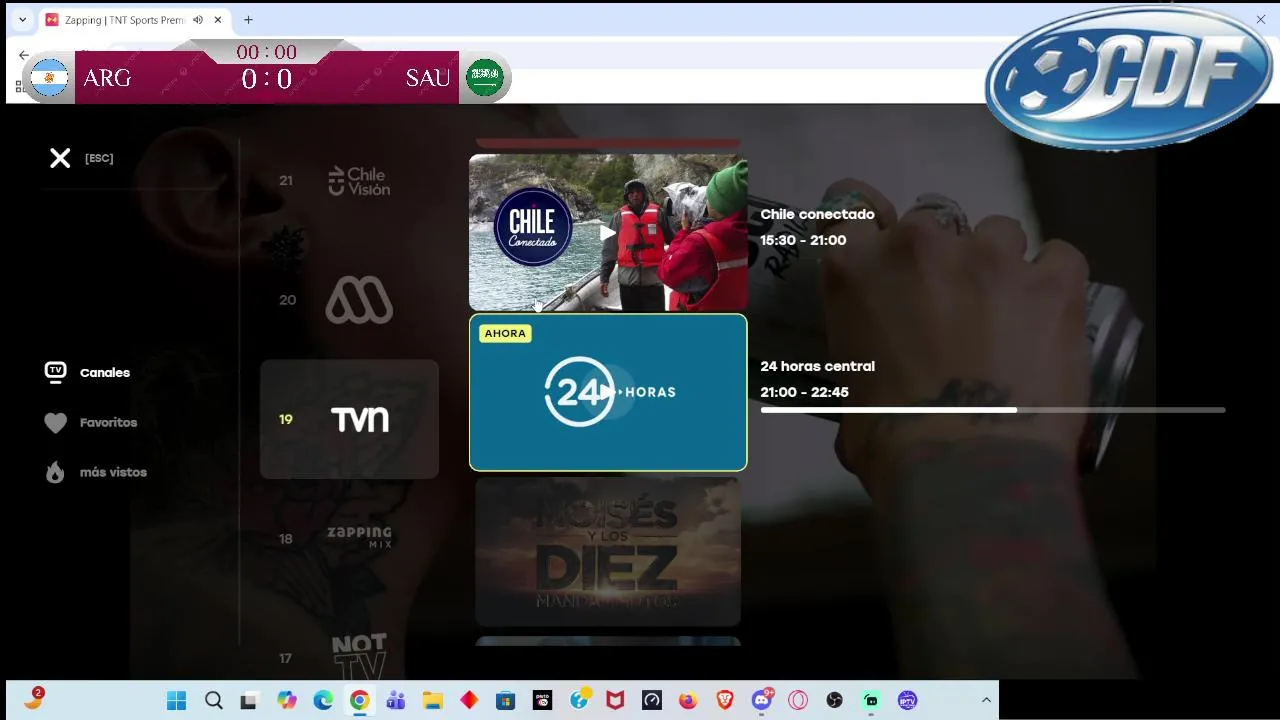
Task: Click the AHORA badge
Action: 505,333
